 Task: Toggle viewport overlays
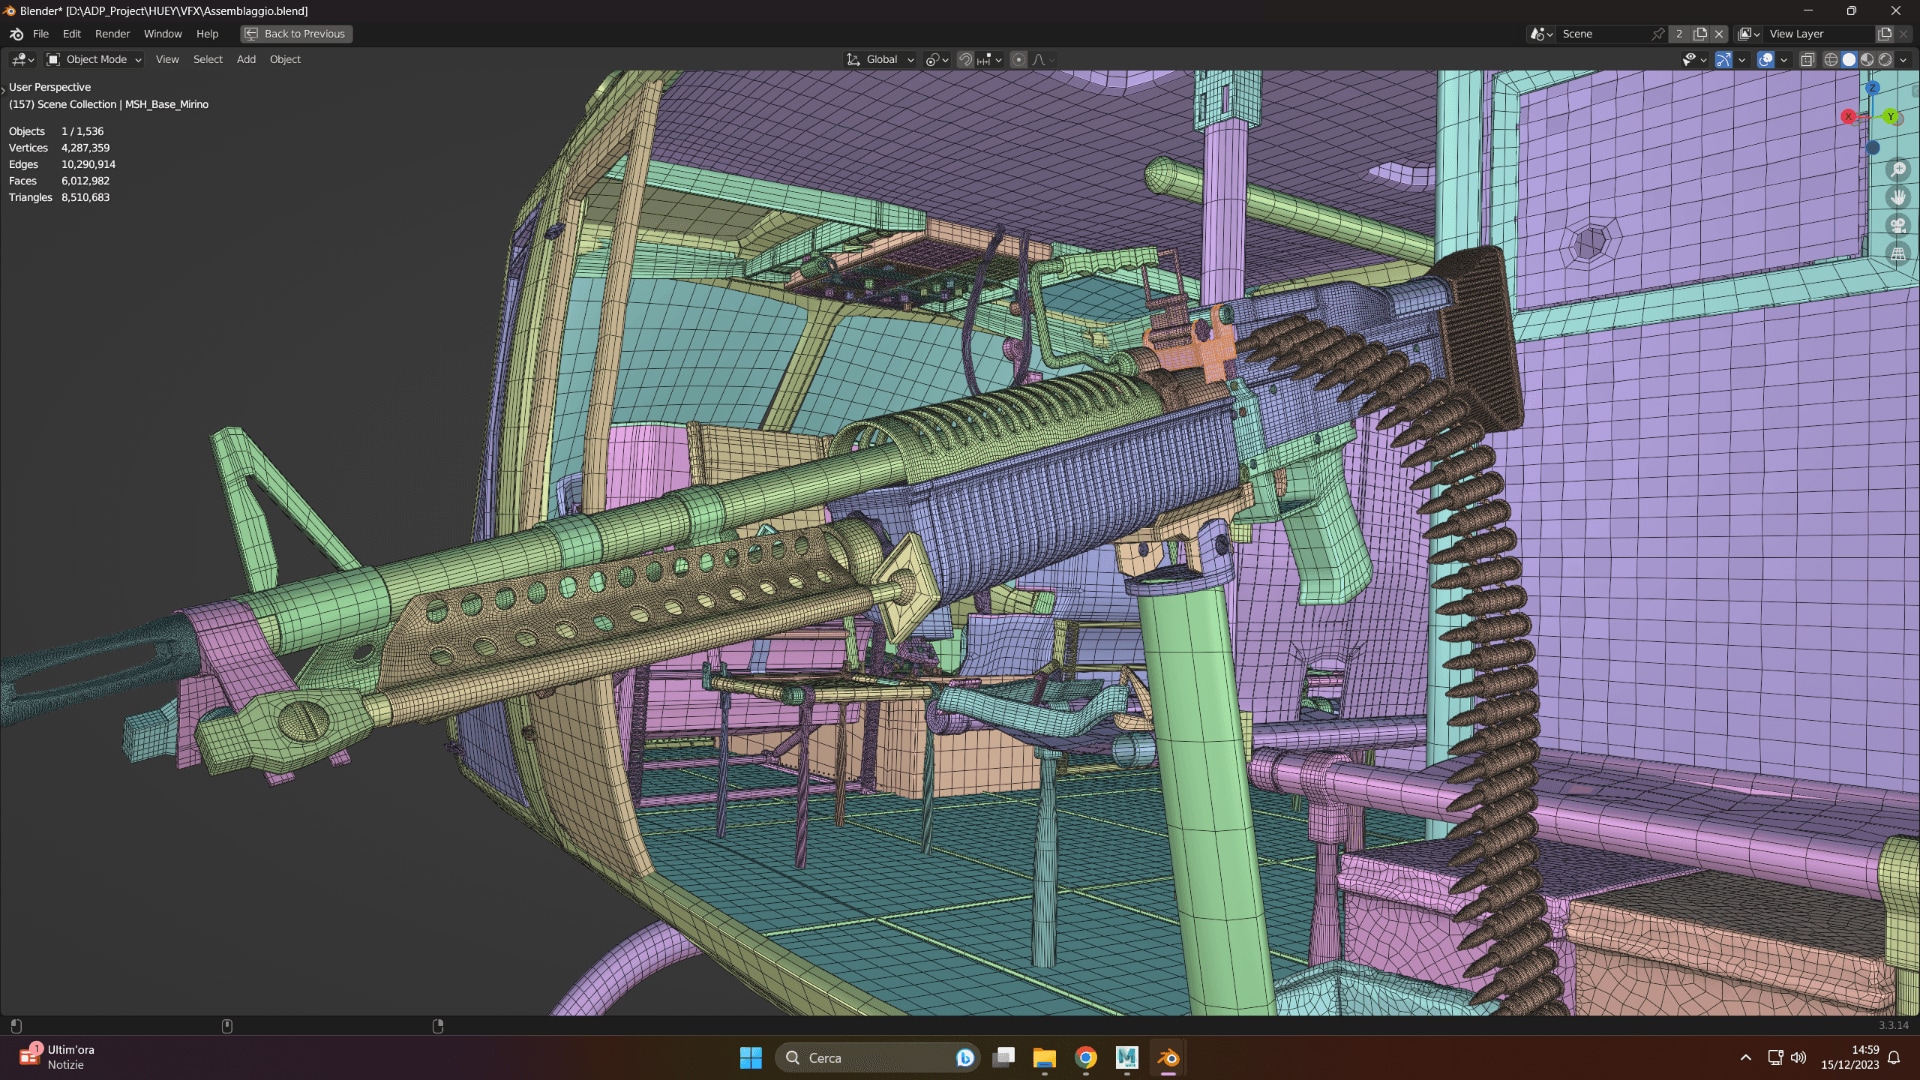(1765, 60)
